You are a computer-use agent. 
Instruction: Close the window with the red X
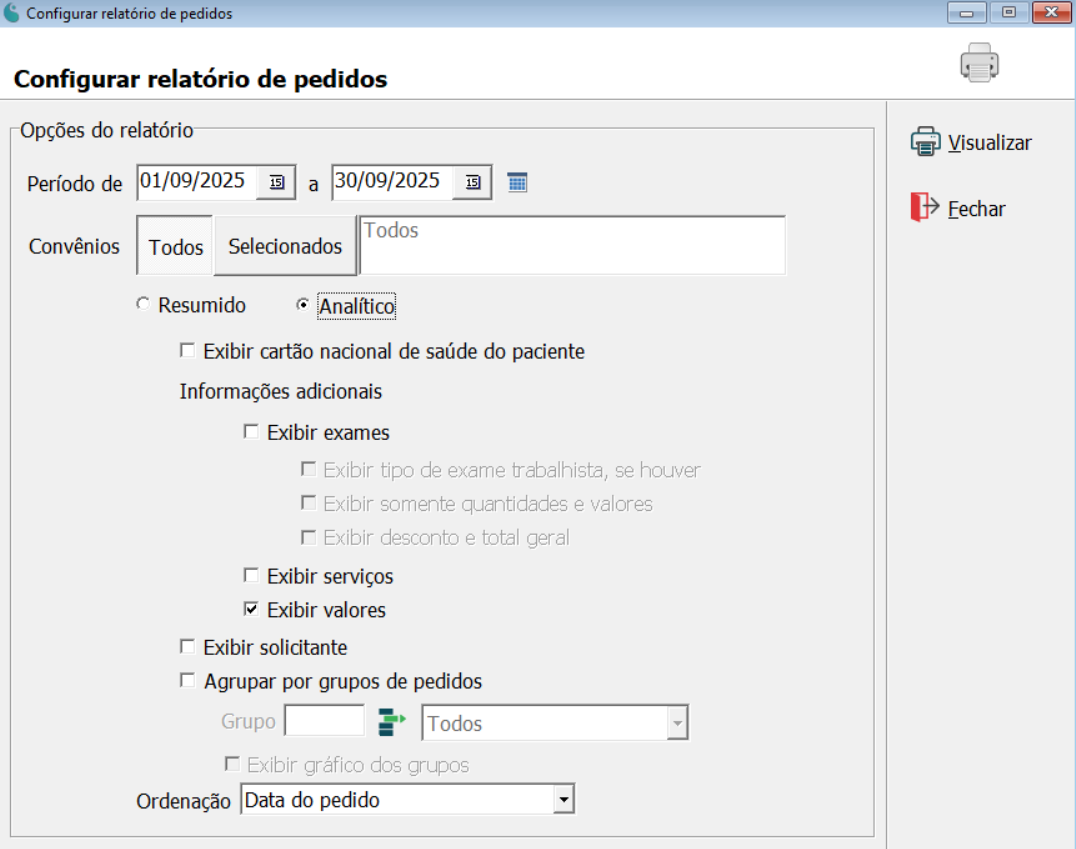(1051, 12)
